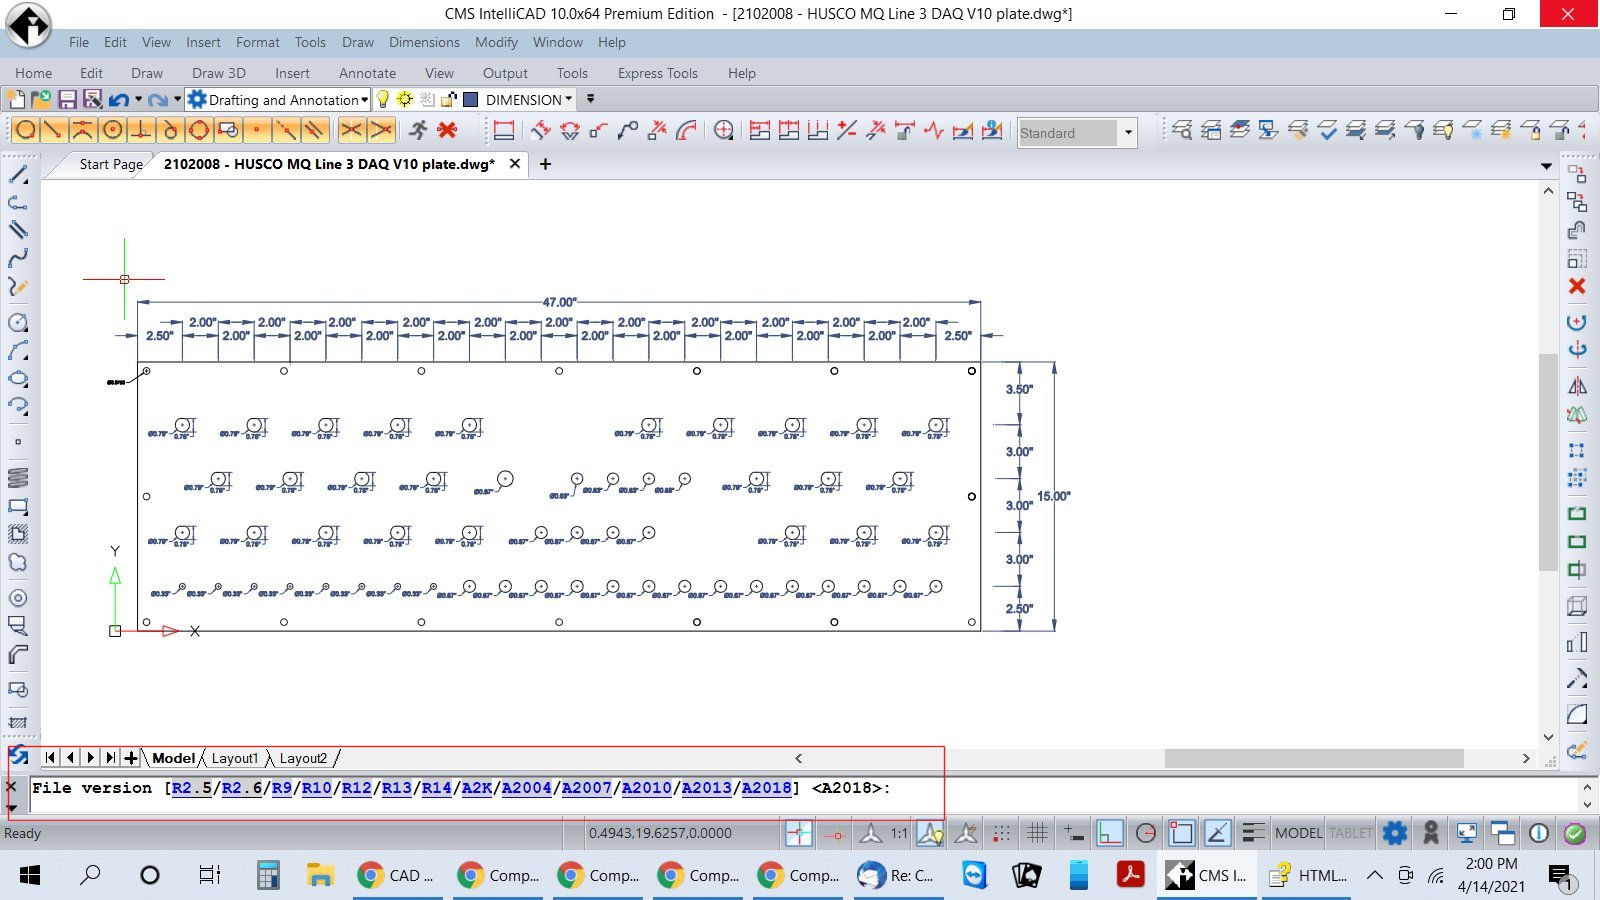The image size is (1600, 900).
Task: Open the Start Page document tab
Action: [x=110, y=164]
